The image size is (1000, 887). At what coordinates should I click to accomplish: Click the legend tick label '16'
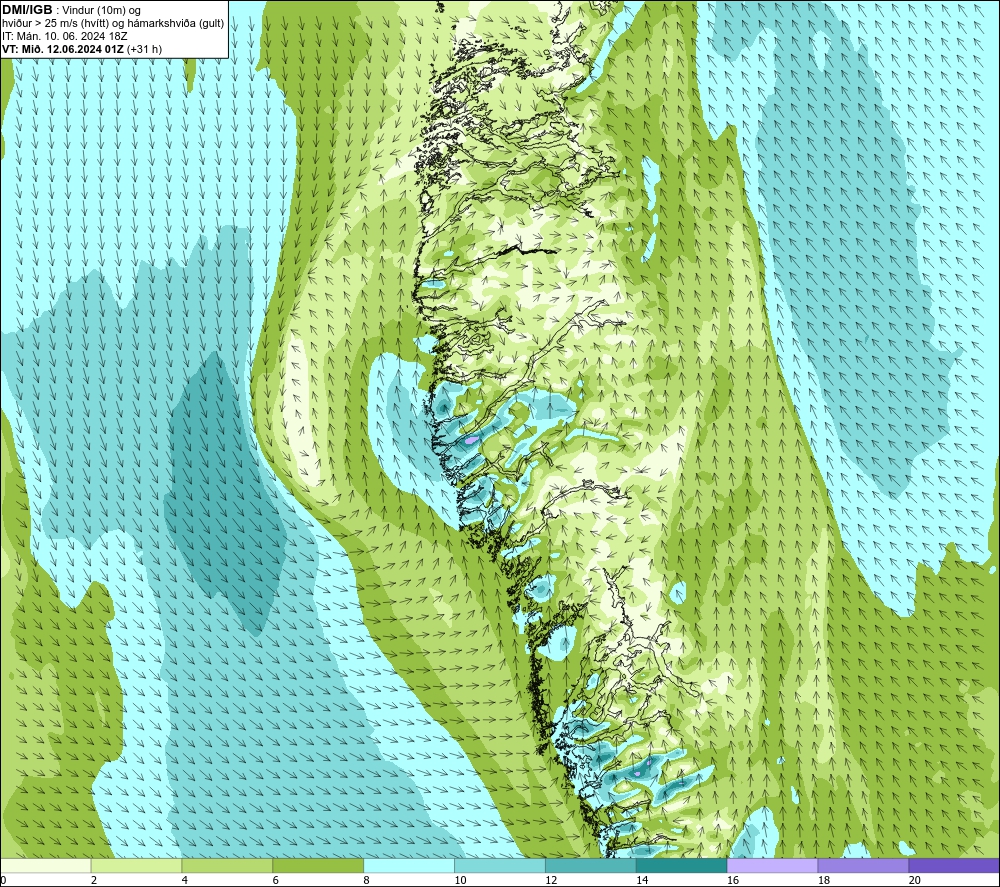[x=733, y=880]
